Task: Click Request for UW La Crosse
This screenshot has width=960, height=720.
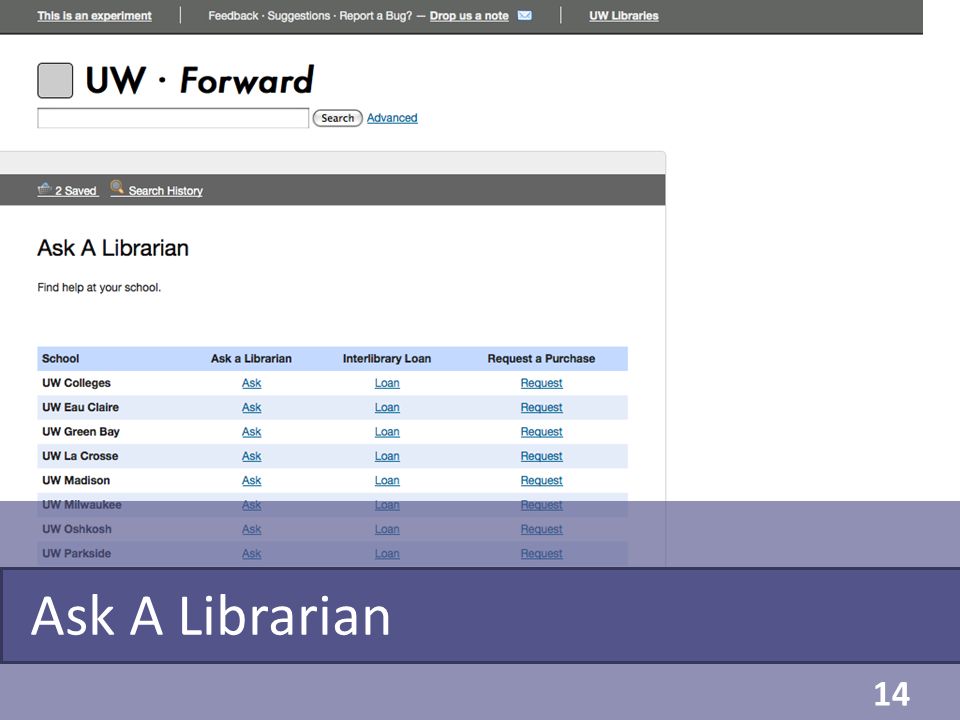Action: (x=541, y=457)
